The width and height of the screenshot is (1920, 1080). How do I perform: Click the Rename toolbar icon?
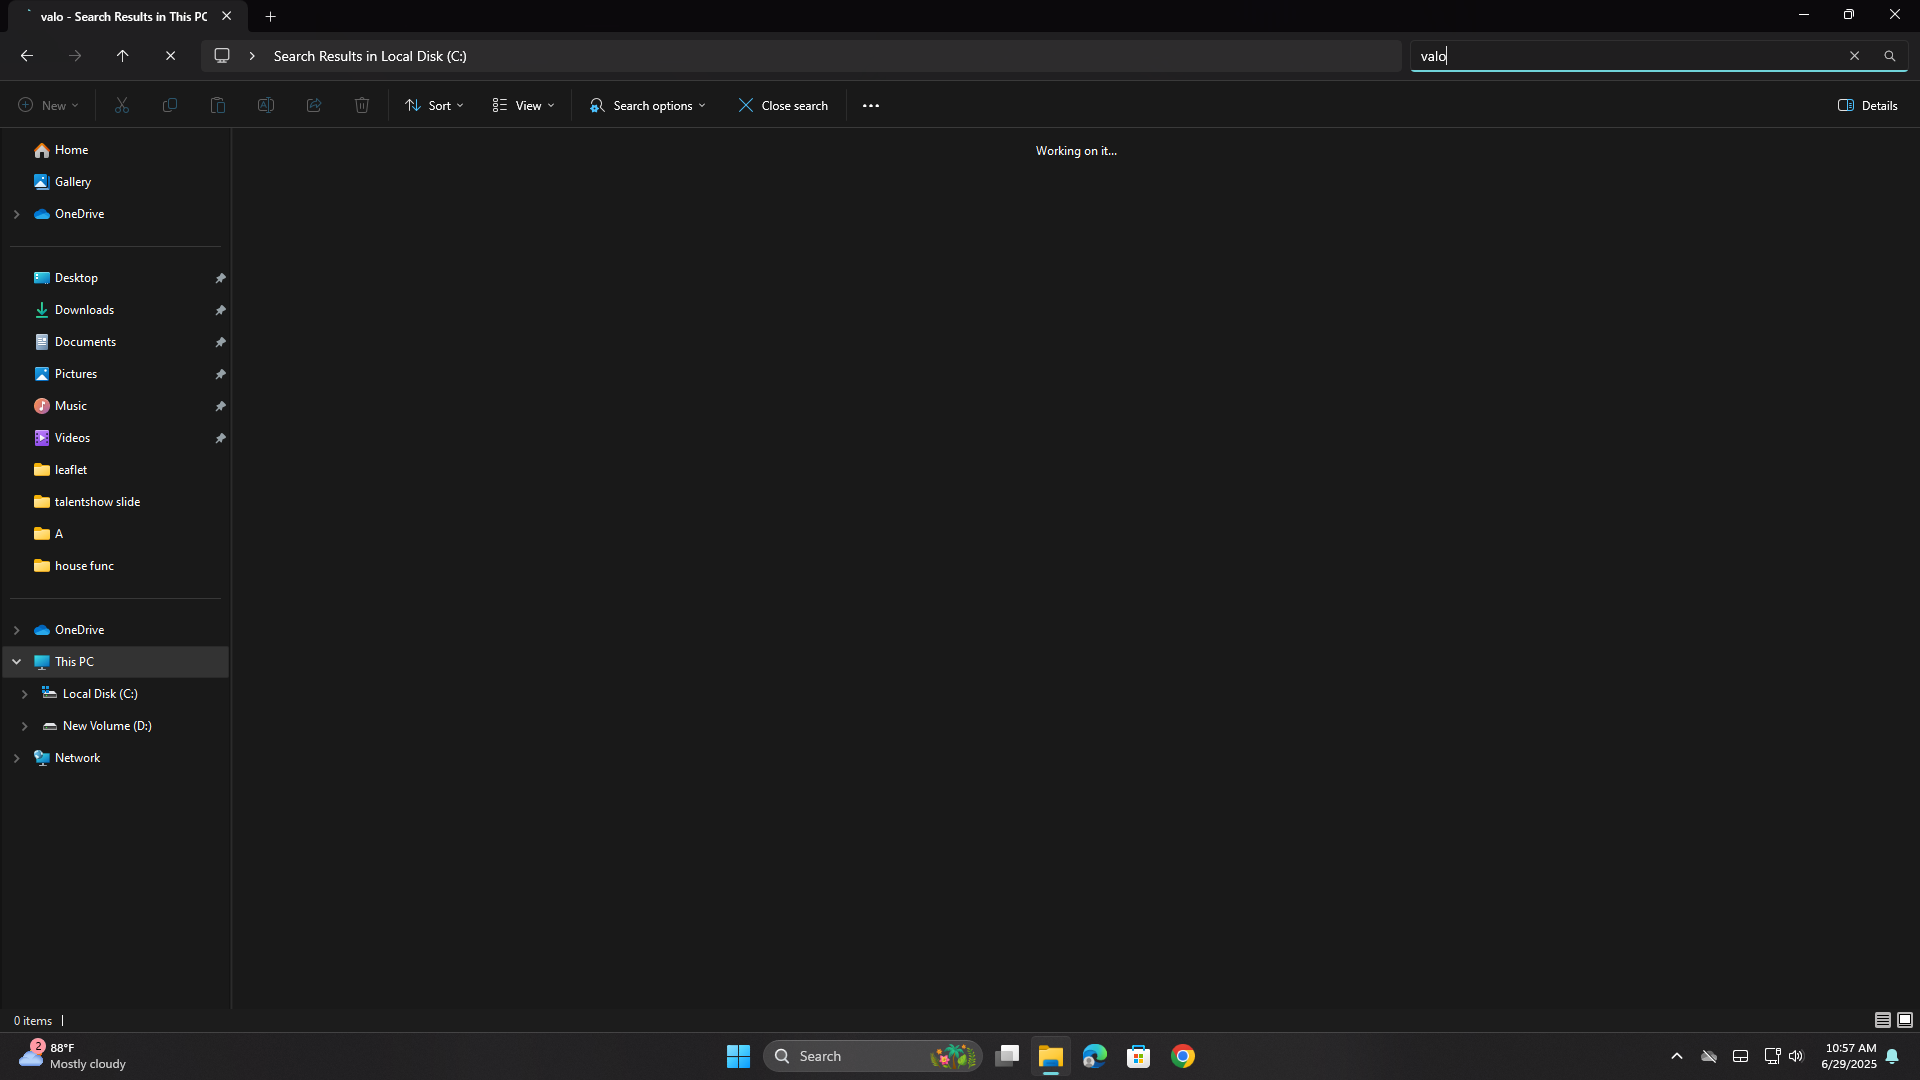(266, 105)
